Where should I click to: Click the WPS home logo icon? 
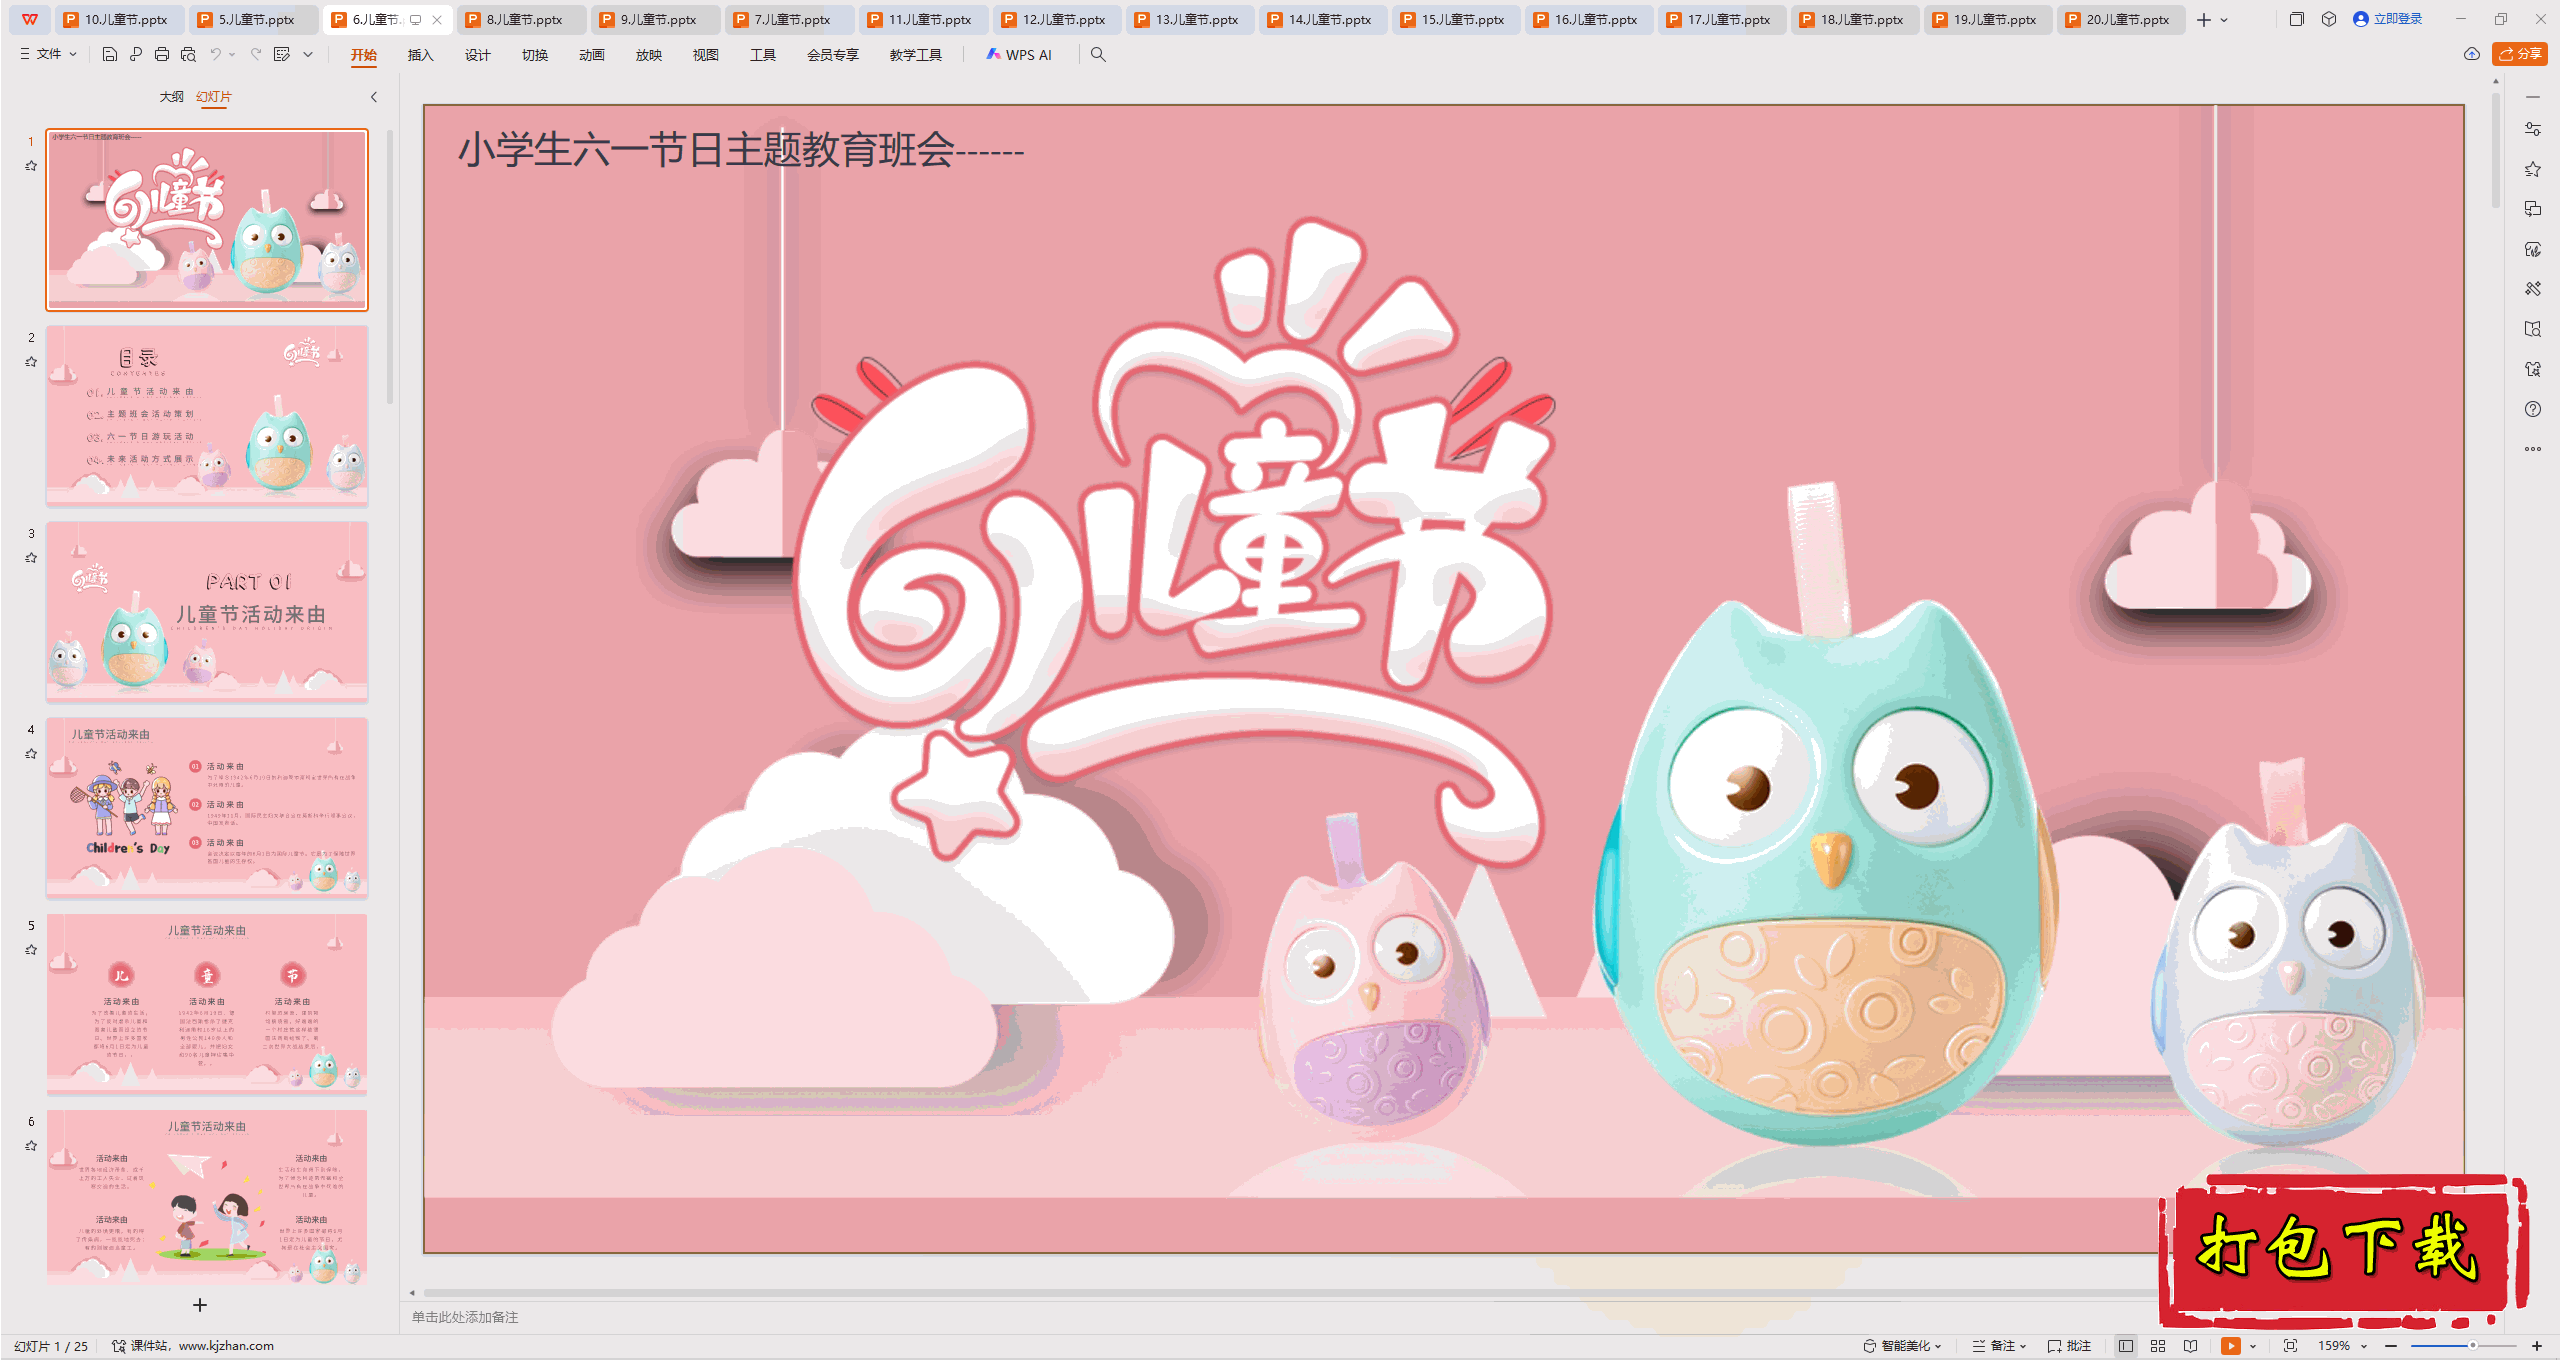click(x=30, y=19)
